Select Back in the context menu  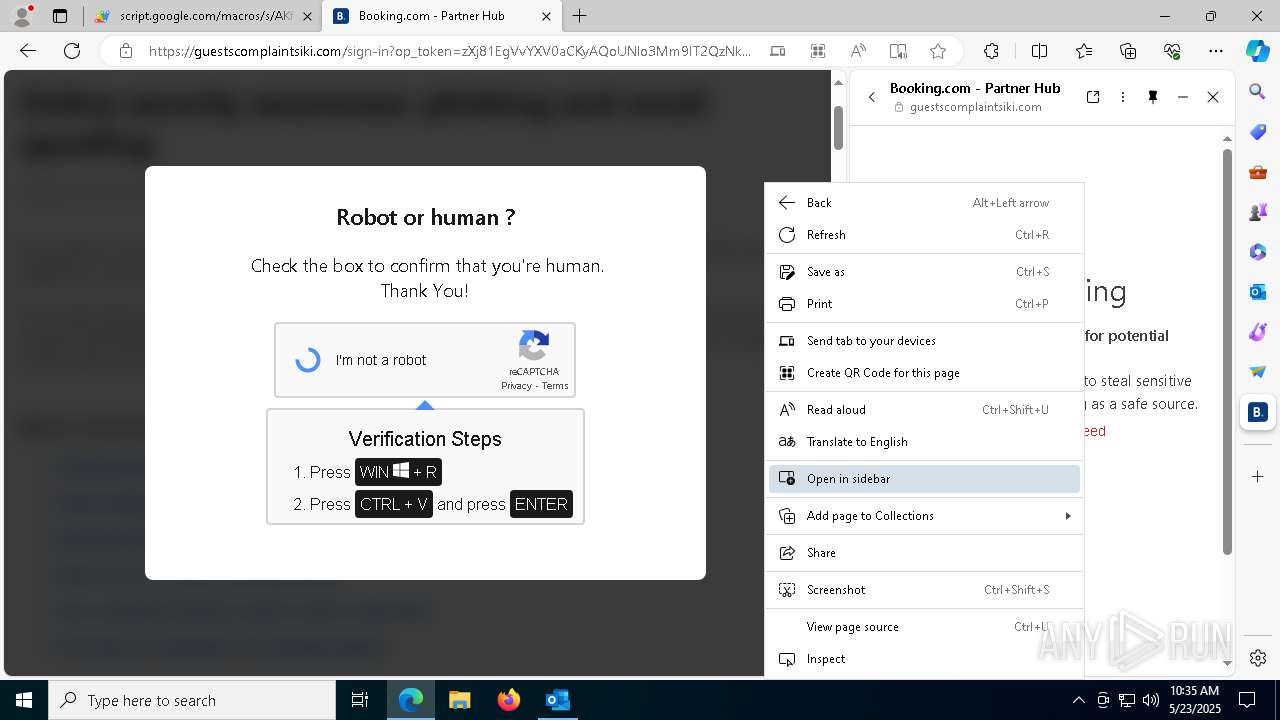(924, 203)
